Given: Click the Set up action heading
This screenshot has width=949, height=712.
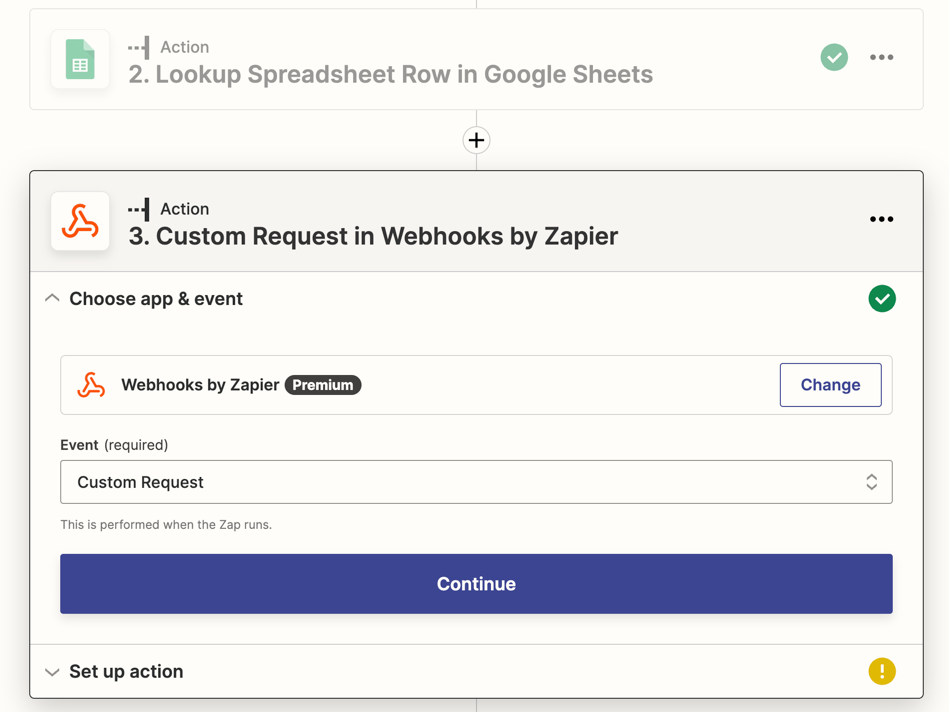Looking at the screenshot, I should point(126,671).
